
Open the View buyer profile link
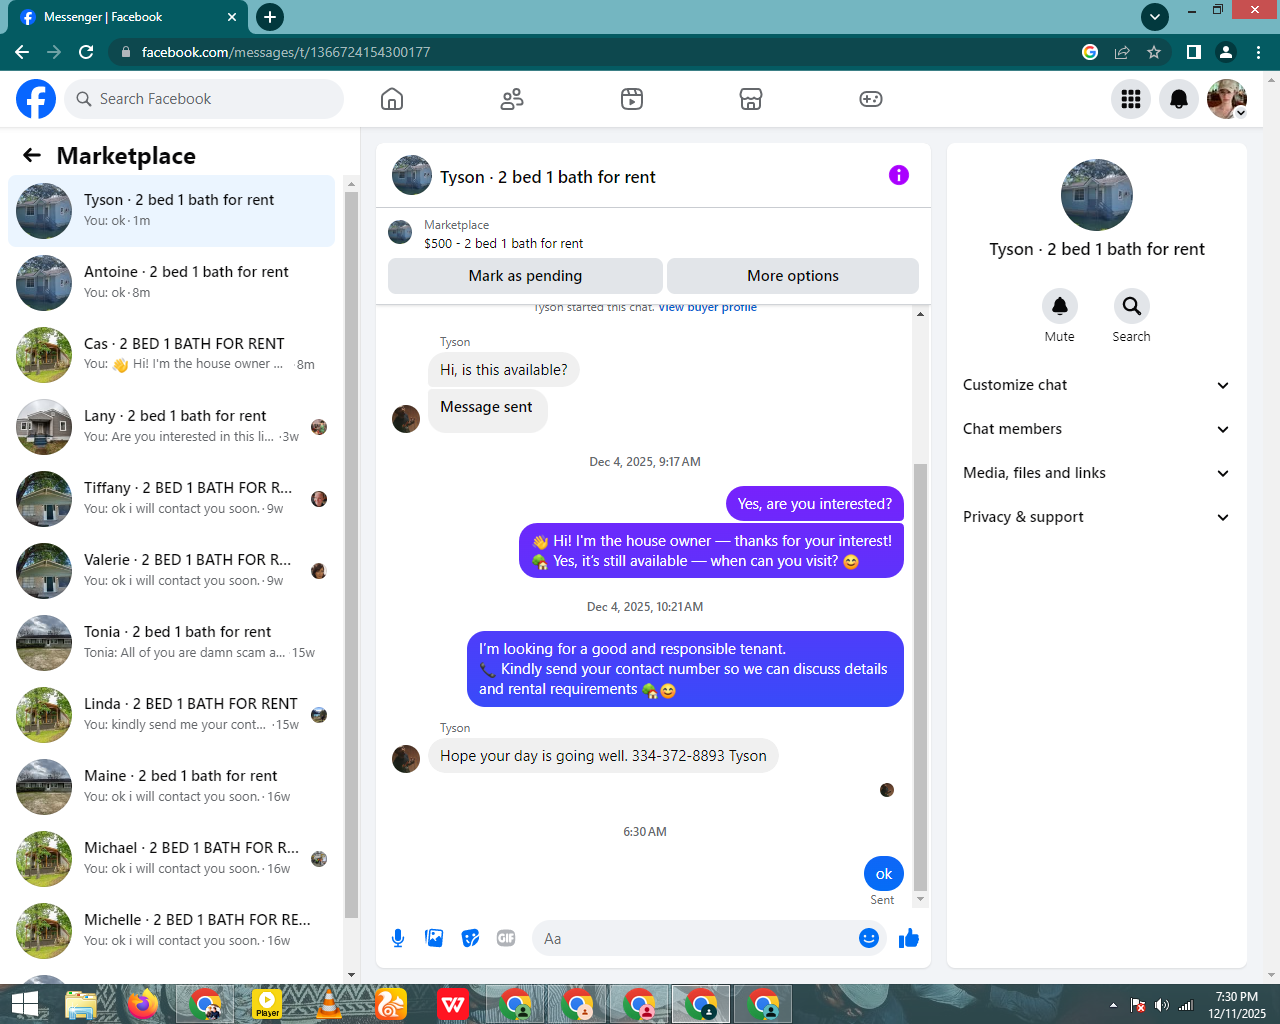[x=707, y=307]
